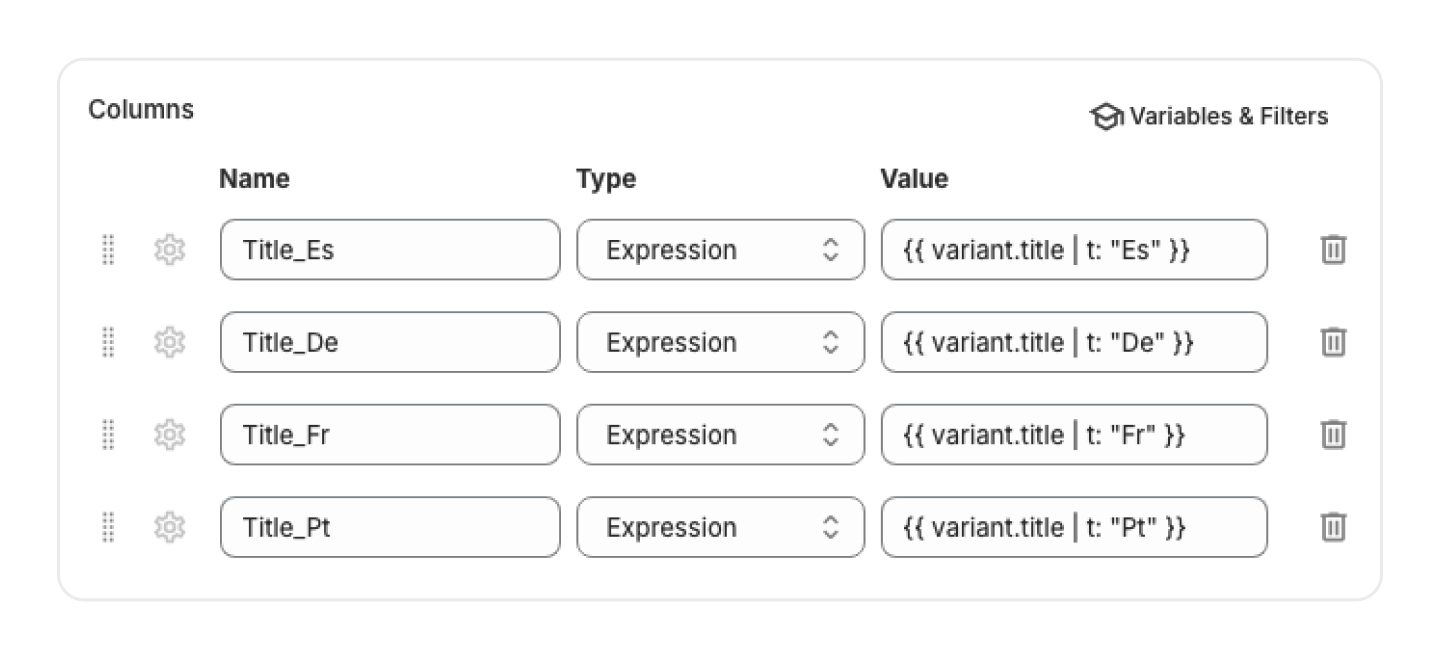Click the gear icon beside Title_Fr
Viewport: 1440px width, 658px height.
(170, 435)
